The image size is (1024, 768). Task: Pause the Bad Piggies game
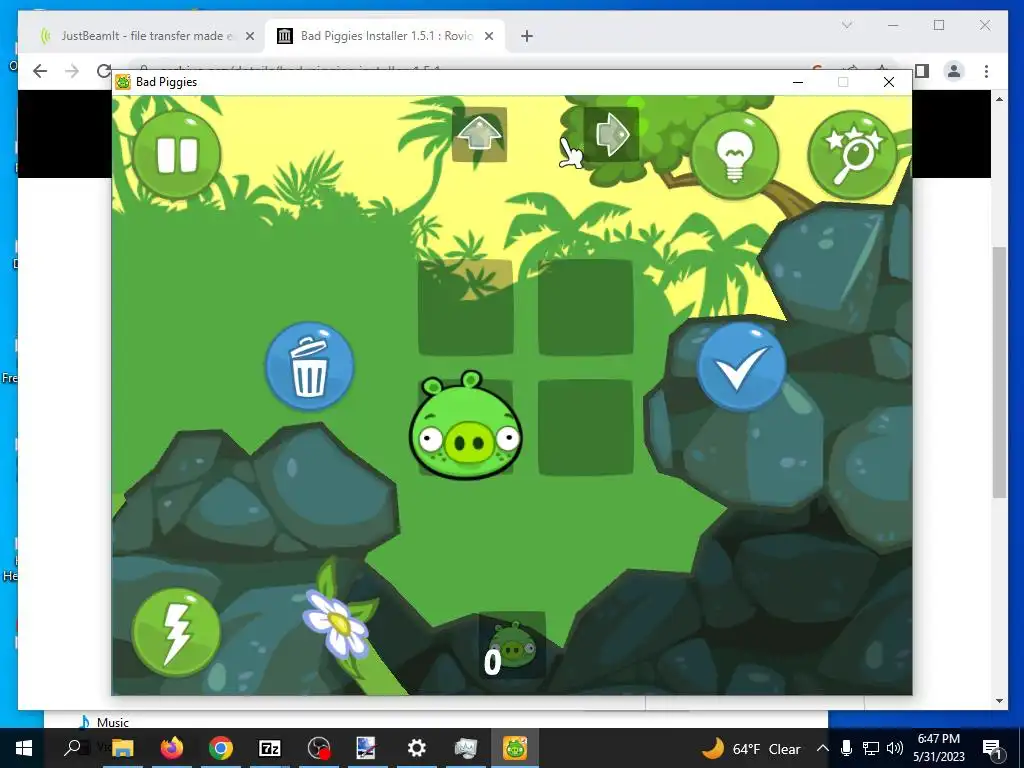[x=176, y=155]
